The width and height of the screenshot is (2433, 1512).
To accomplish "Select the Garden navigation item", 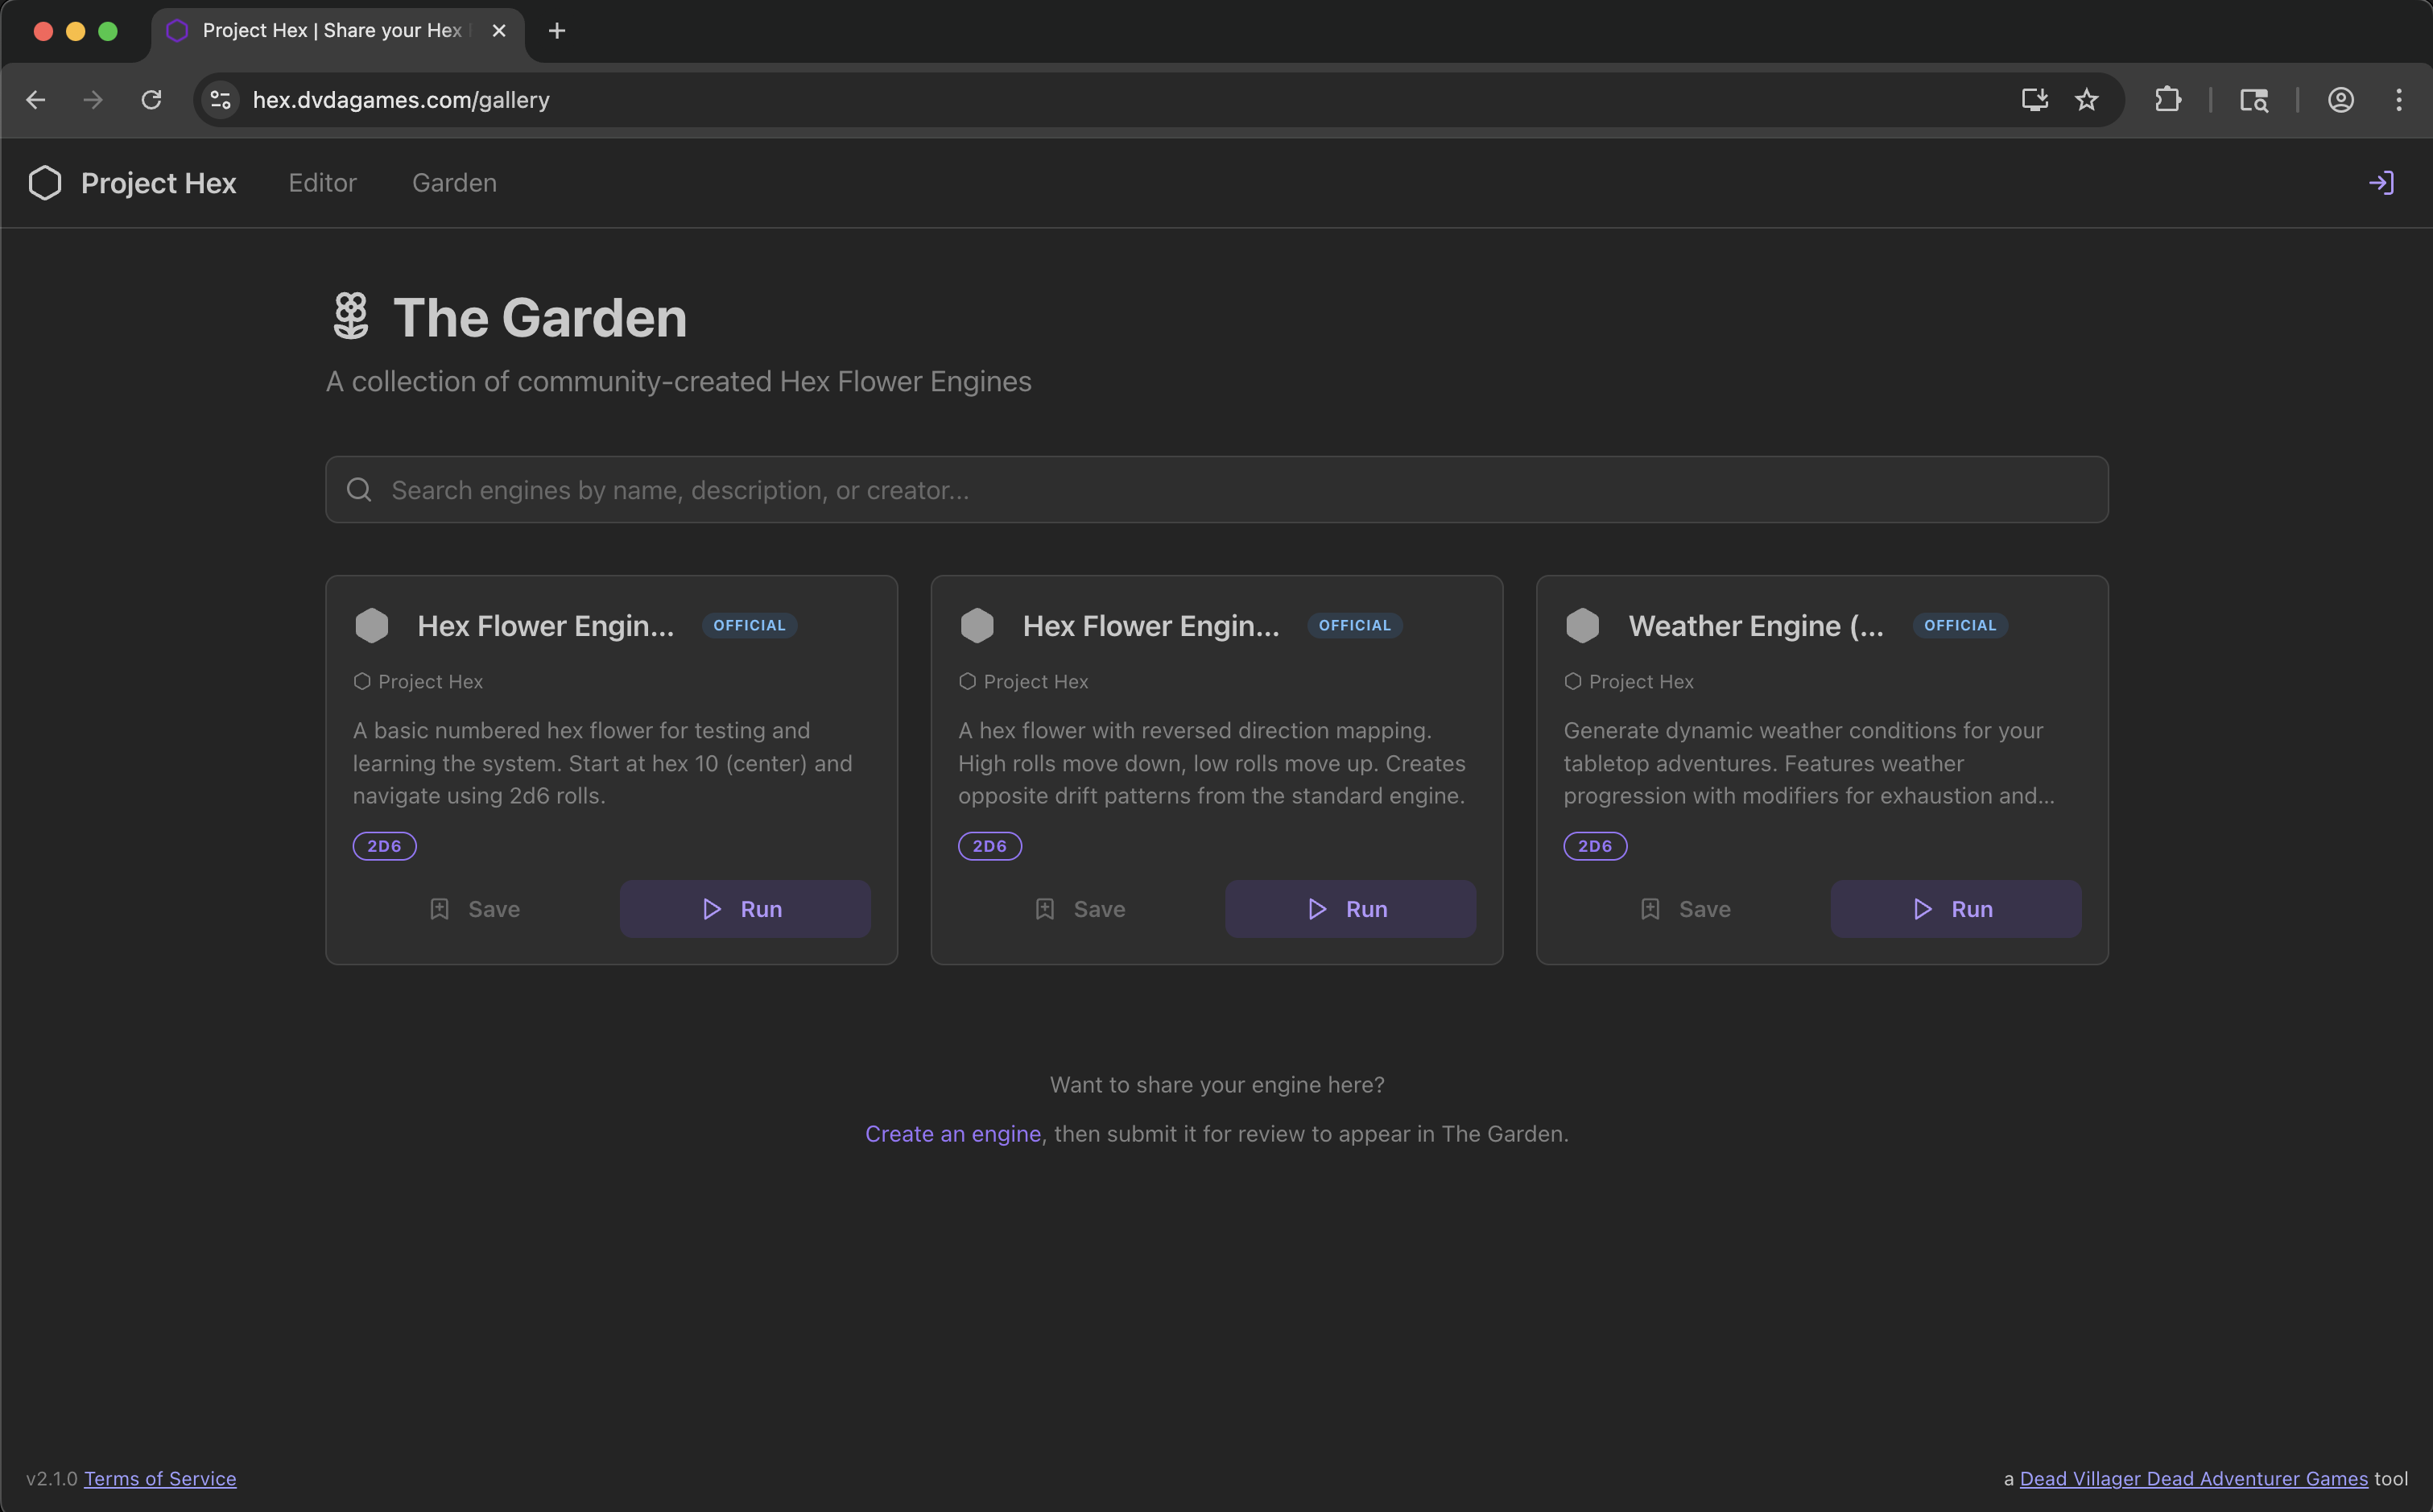I will pos(453,182).
